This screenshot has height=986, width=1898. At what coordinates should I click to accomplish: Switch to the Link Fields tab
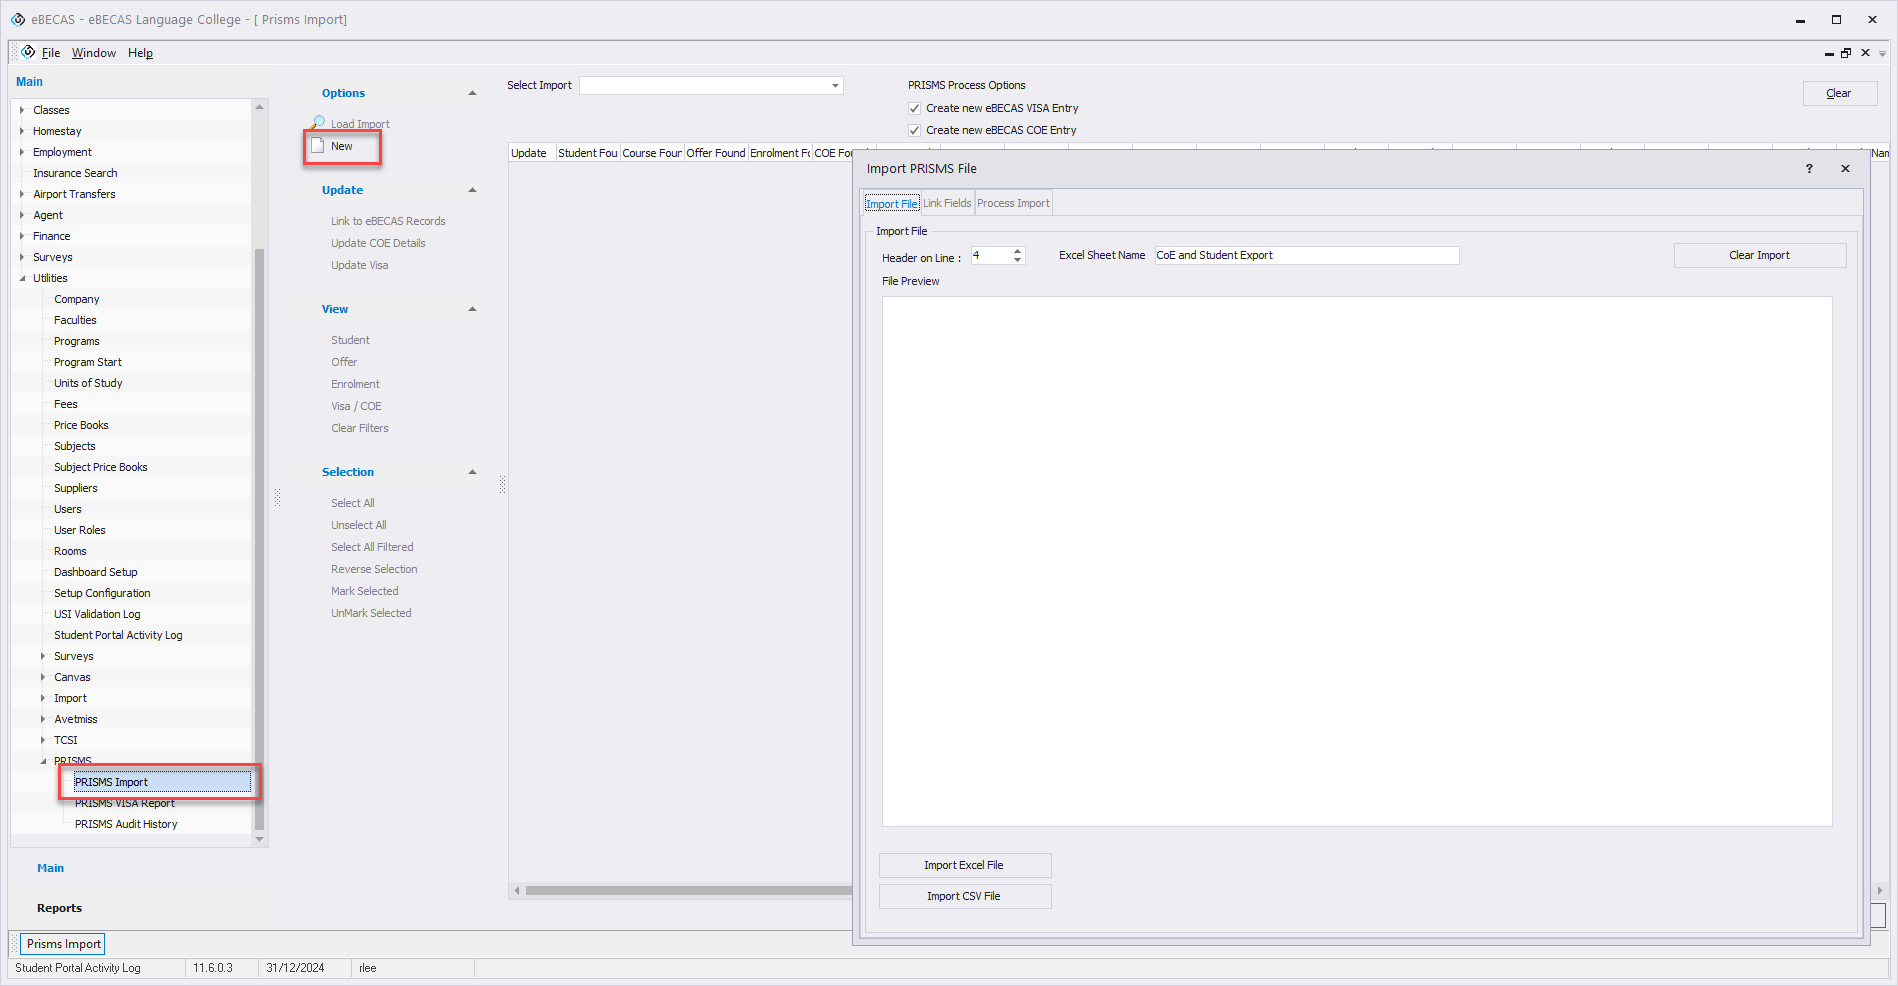click(946, 203)
